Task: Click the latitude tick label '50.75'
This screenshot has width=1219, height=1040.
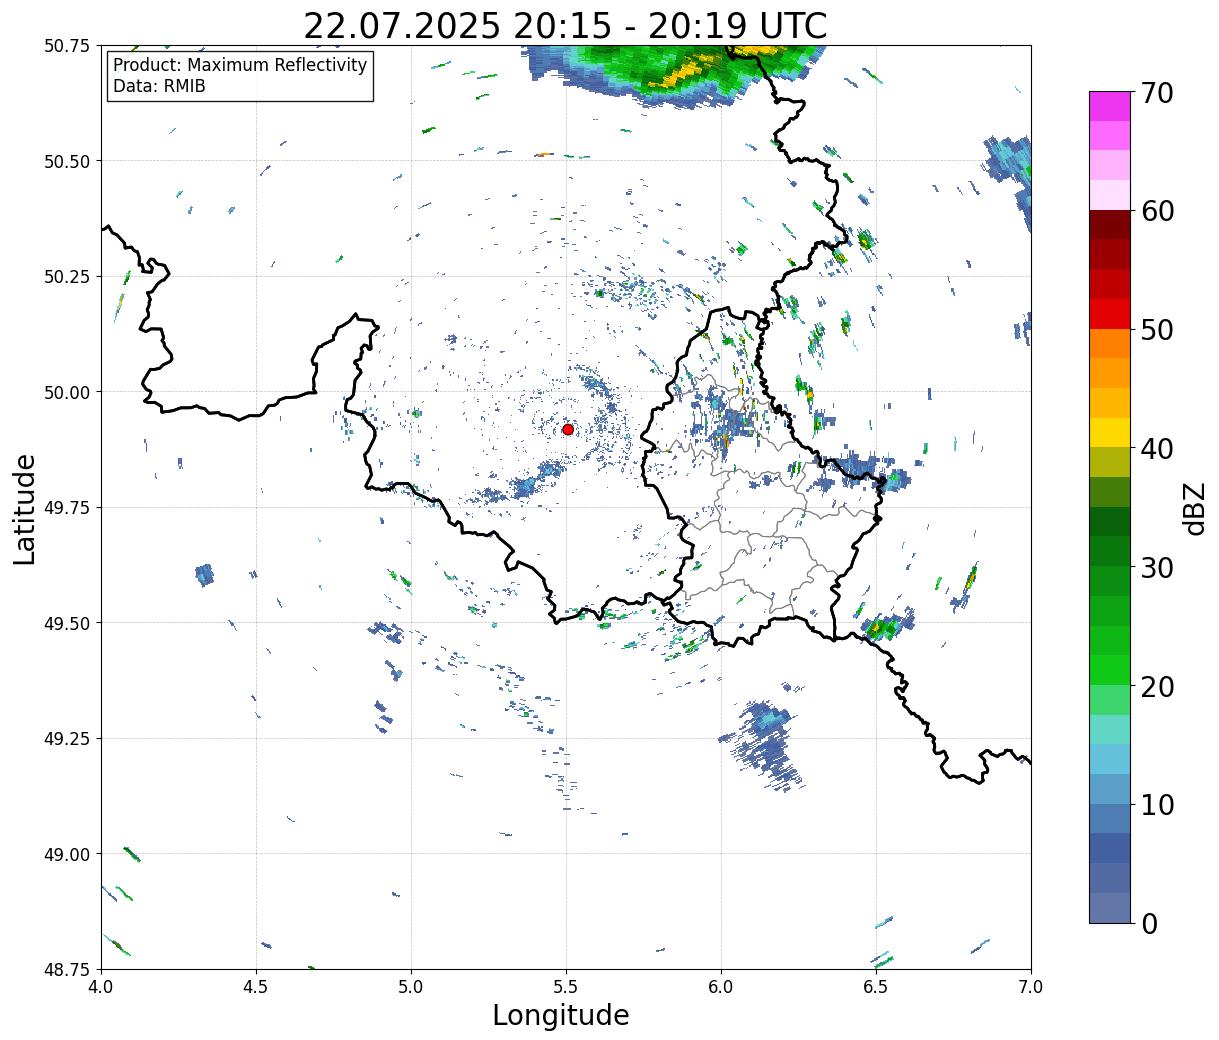Action: (x=67, y=46)
